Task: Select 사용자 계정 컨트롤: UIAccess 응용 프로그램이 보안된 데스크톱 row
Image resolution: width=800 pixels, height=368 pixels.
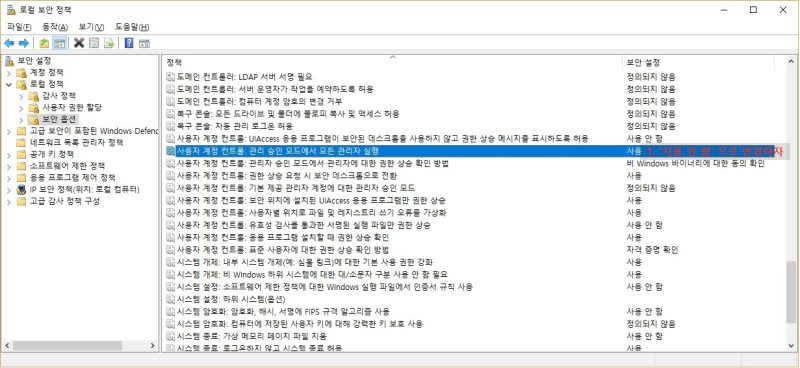Action: tap(383, 139)
